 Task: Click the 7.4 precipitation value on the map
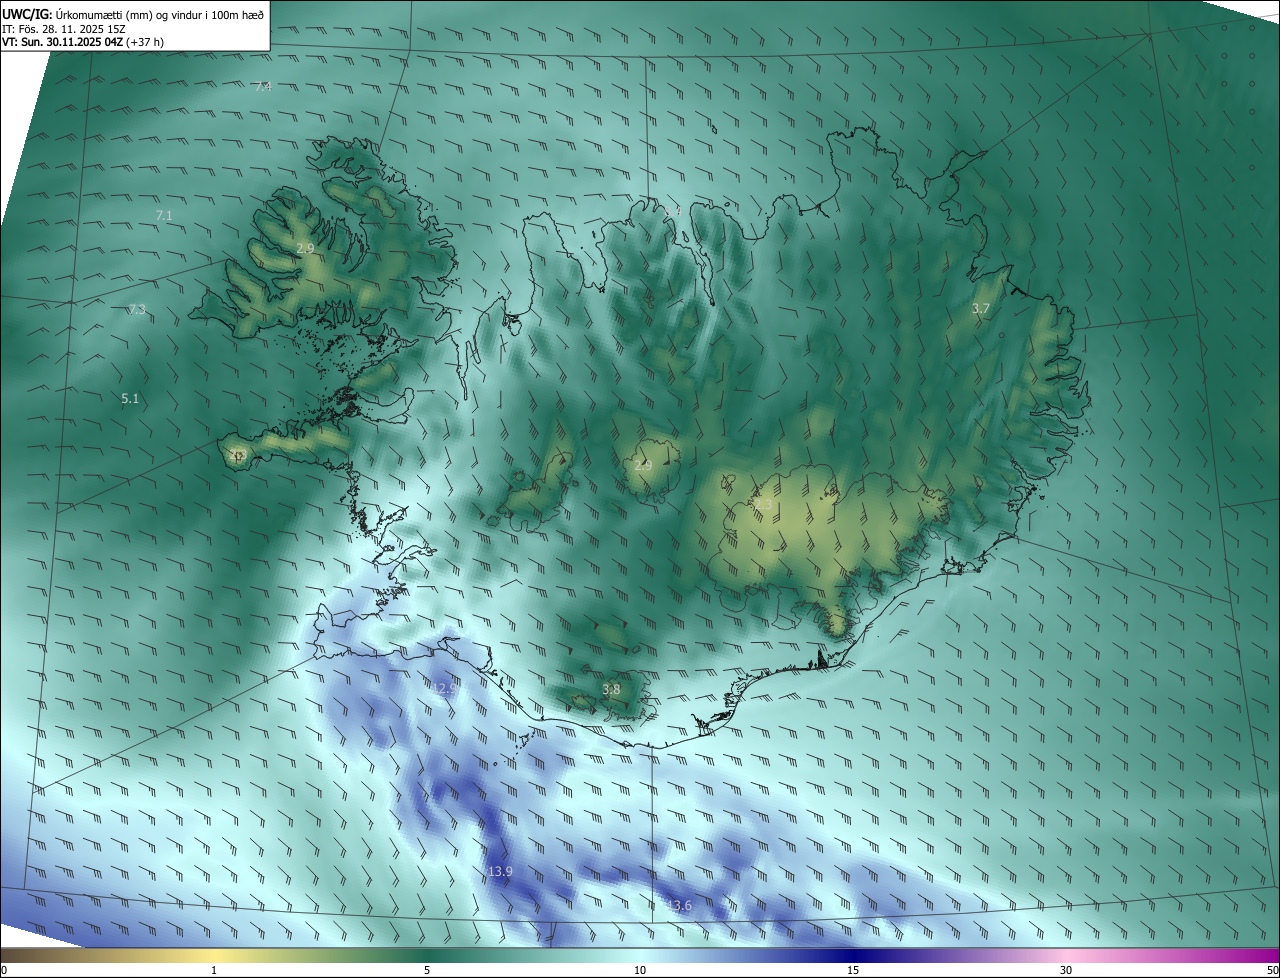[x=263, y=87]
